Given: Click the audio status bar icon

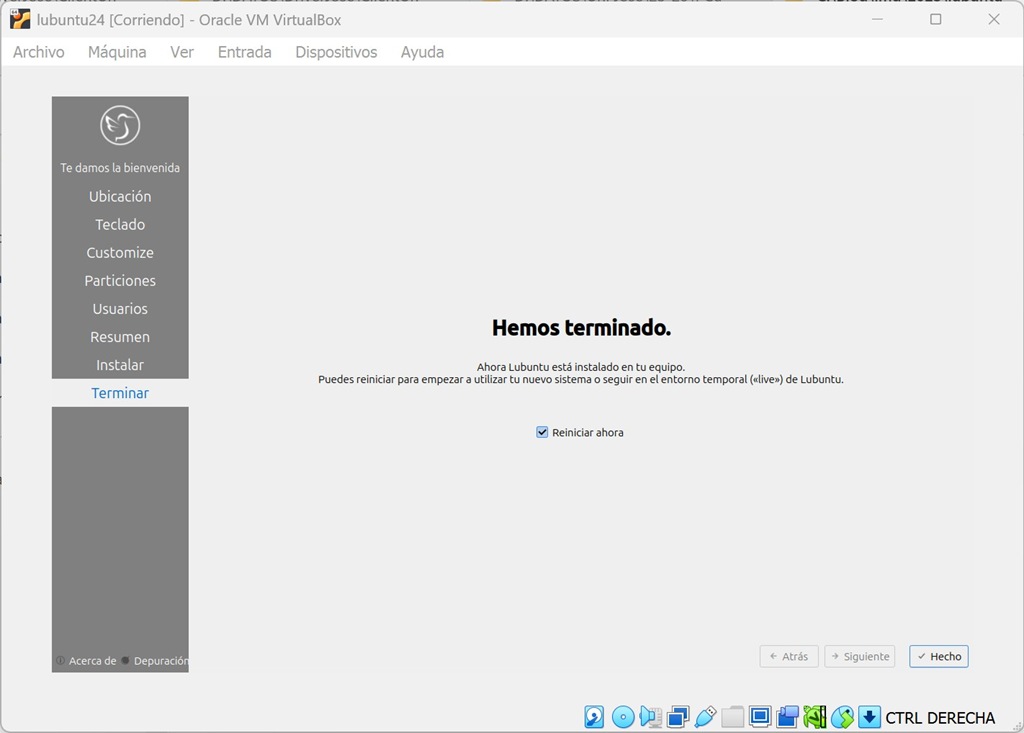Looking at the screenshot, I should 651,717.
